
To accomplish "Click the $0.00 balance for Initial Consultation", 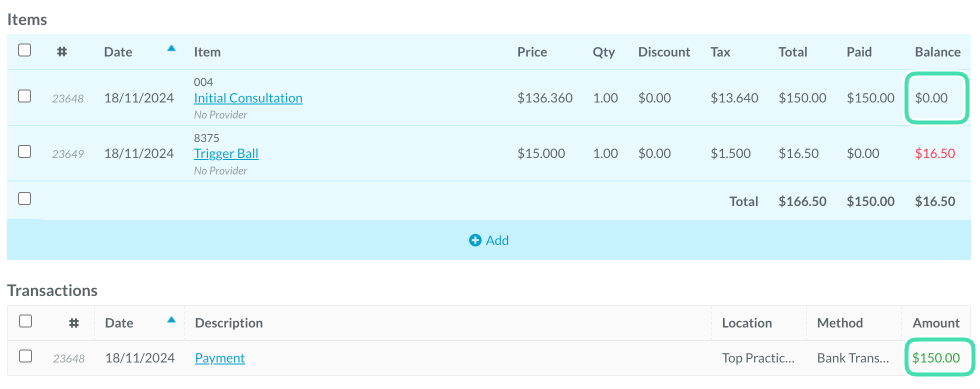I will click(x=931, y=98).
